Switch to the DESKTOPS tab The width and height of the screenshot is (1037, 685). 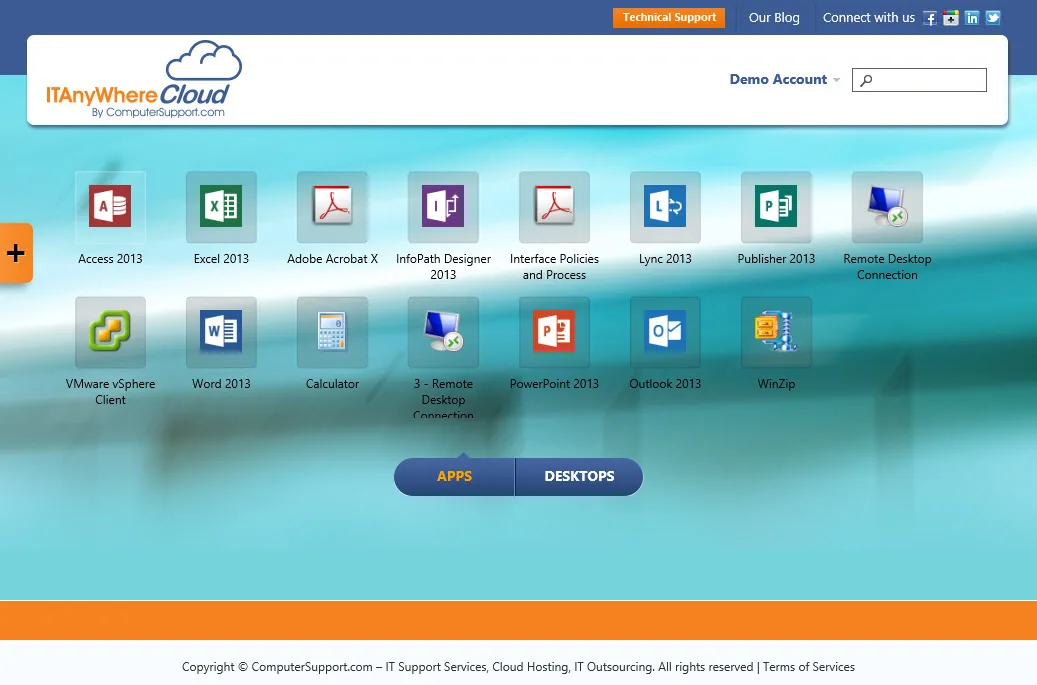click(x=579, y=477)
